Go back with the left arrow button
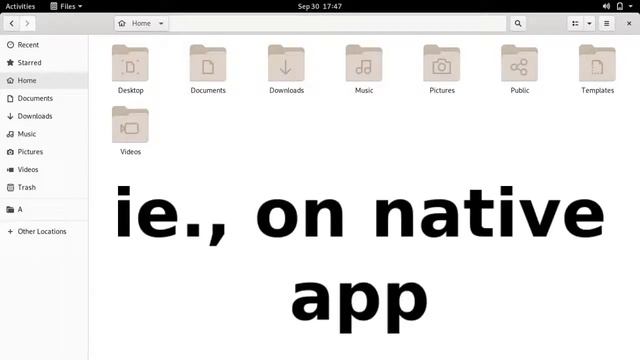Image resolution: width=640 pixels, height=360 pixels. [x=12, y=24]
